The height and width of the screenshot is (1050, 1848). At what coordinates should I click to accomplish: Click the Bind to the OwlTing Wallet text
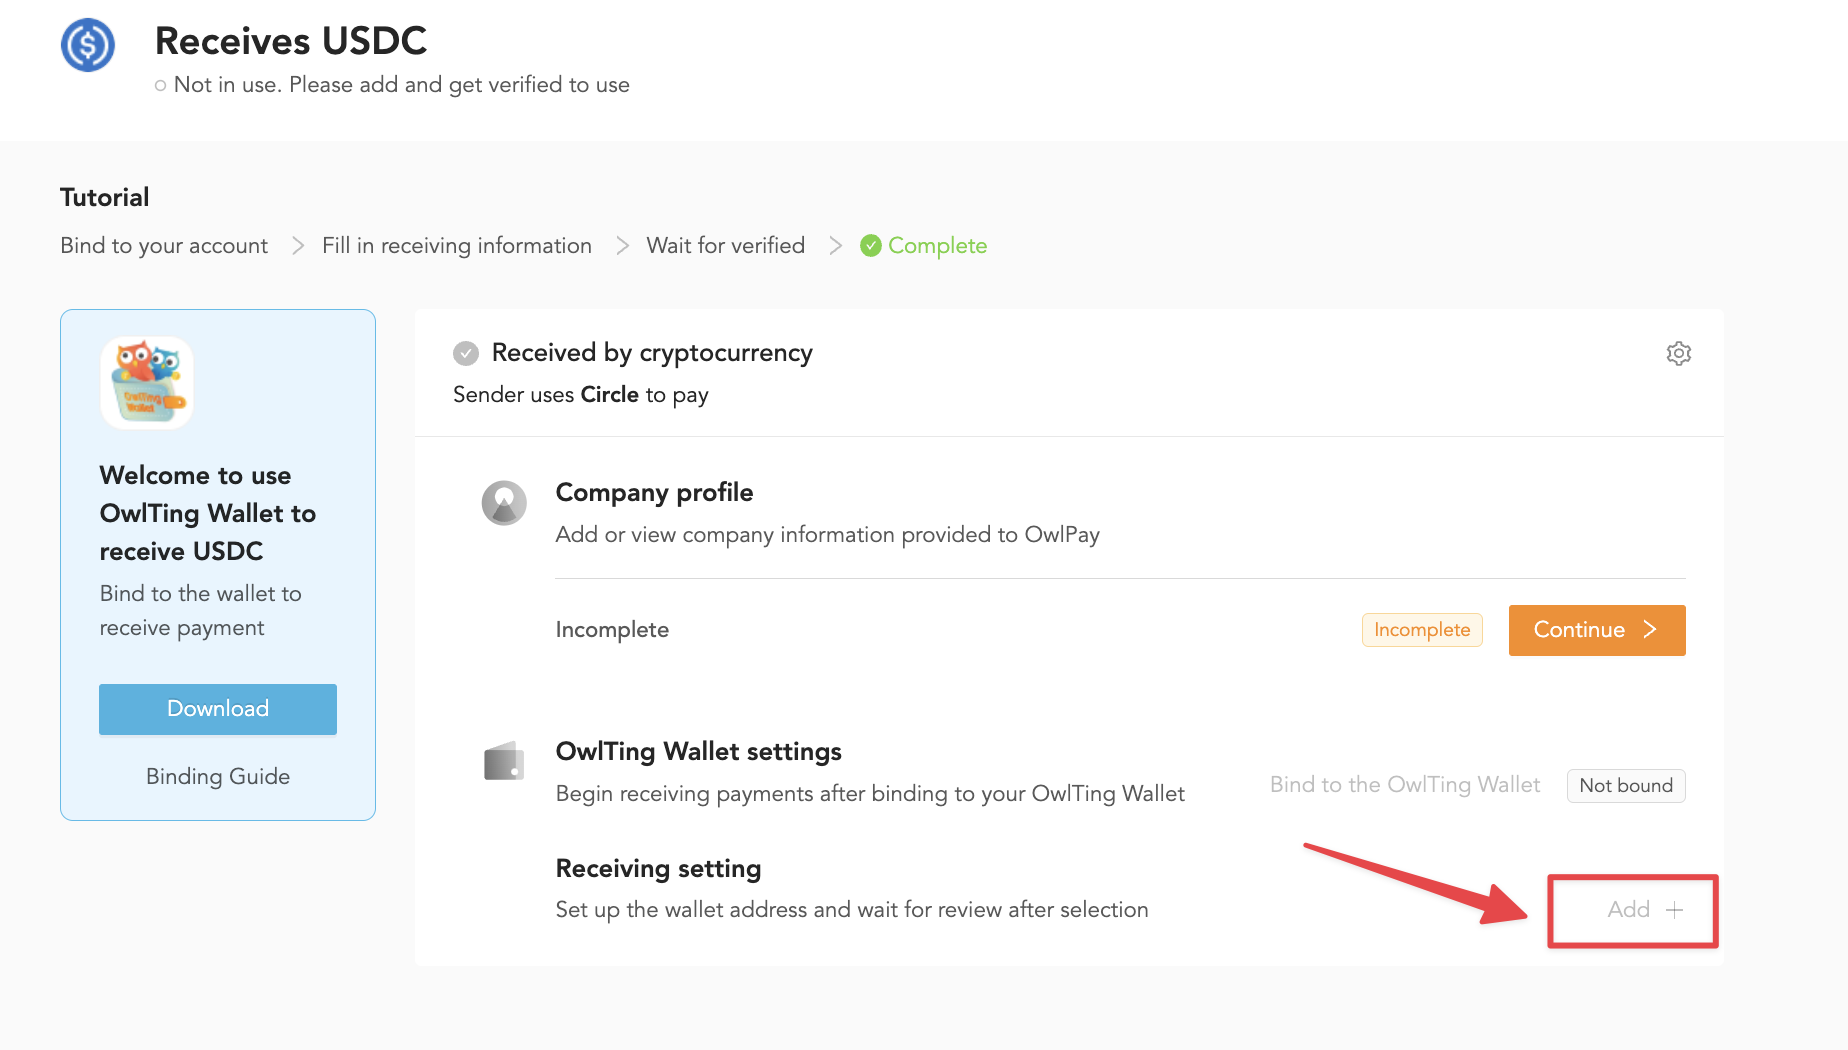coord(1405,785)
